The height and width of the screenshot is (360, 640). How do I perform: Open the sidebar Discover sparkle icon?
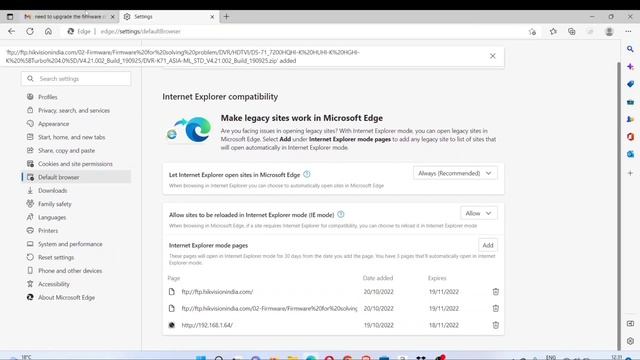tap(630, 67)
